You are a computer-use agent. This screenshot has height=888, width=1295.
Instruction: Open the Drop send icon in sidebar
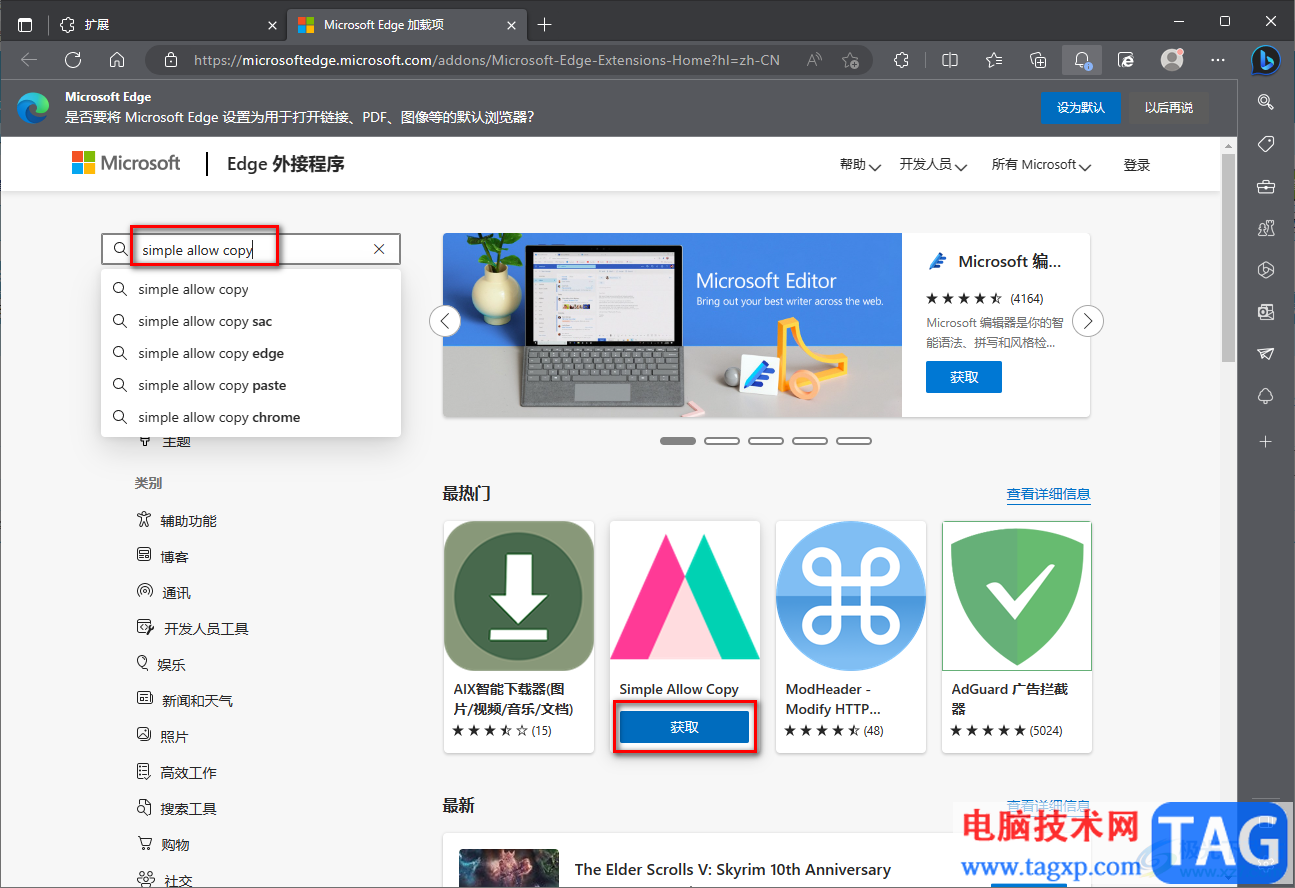pos(1266,354)
